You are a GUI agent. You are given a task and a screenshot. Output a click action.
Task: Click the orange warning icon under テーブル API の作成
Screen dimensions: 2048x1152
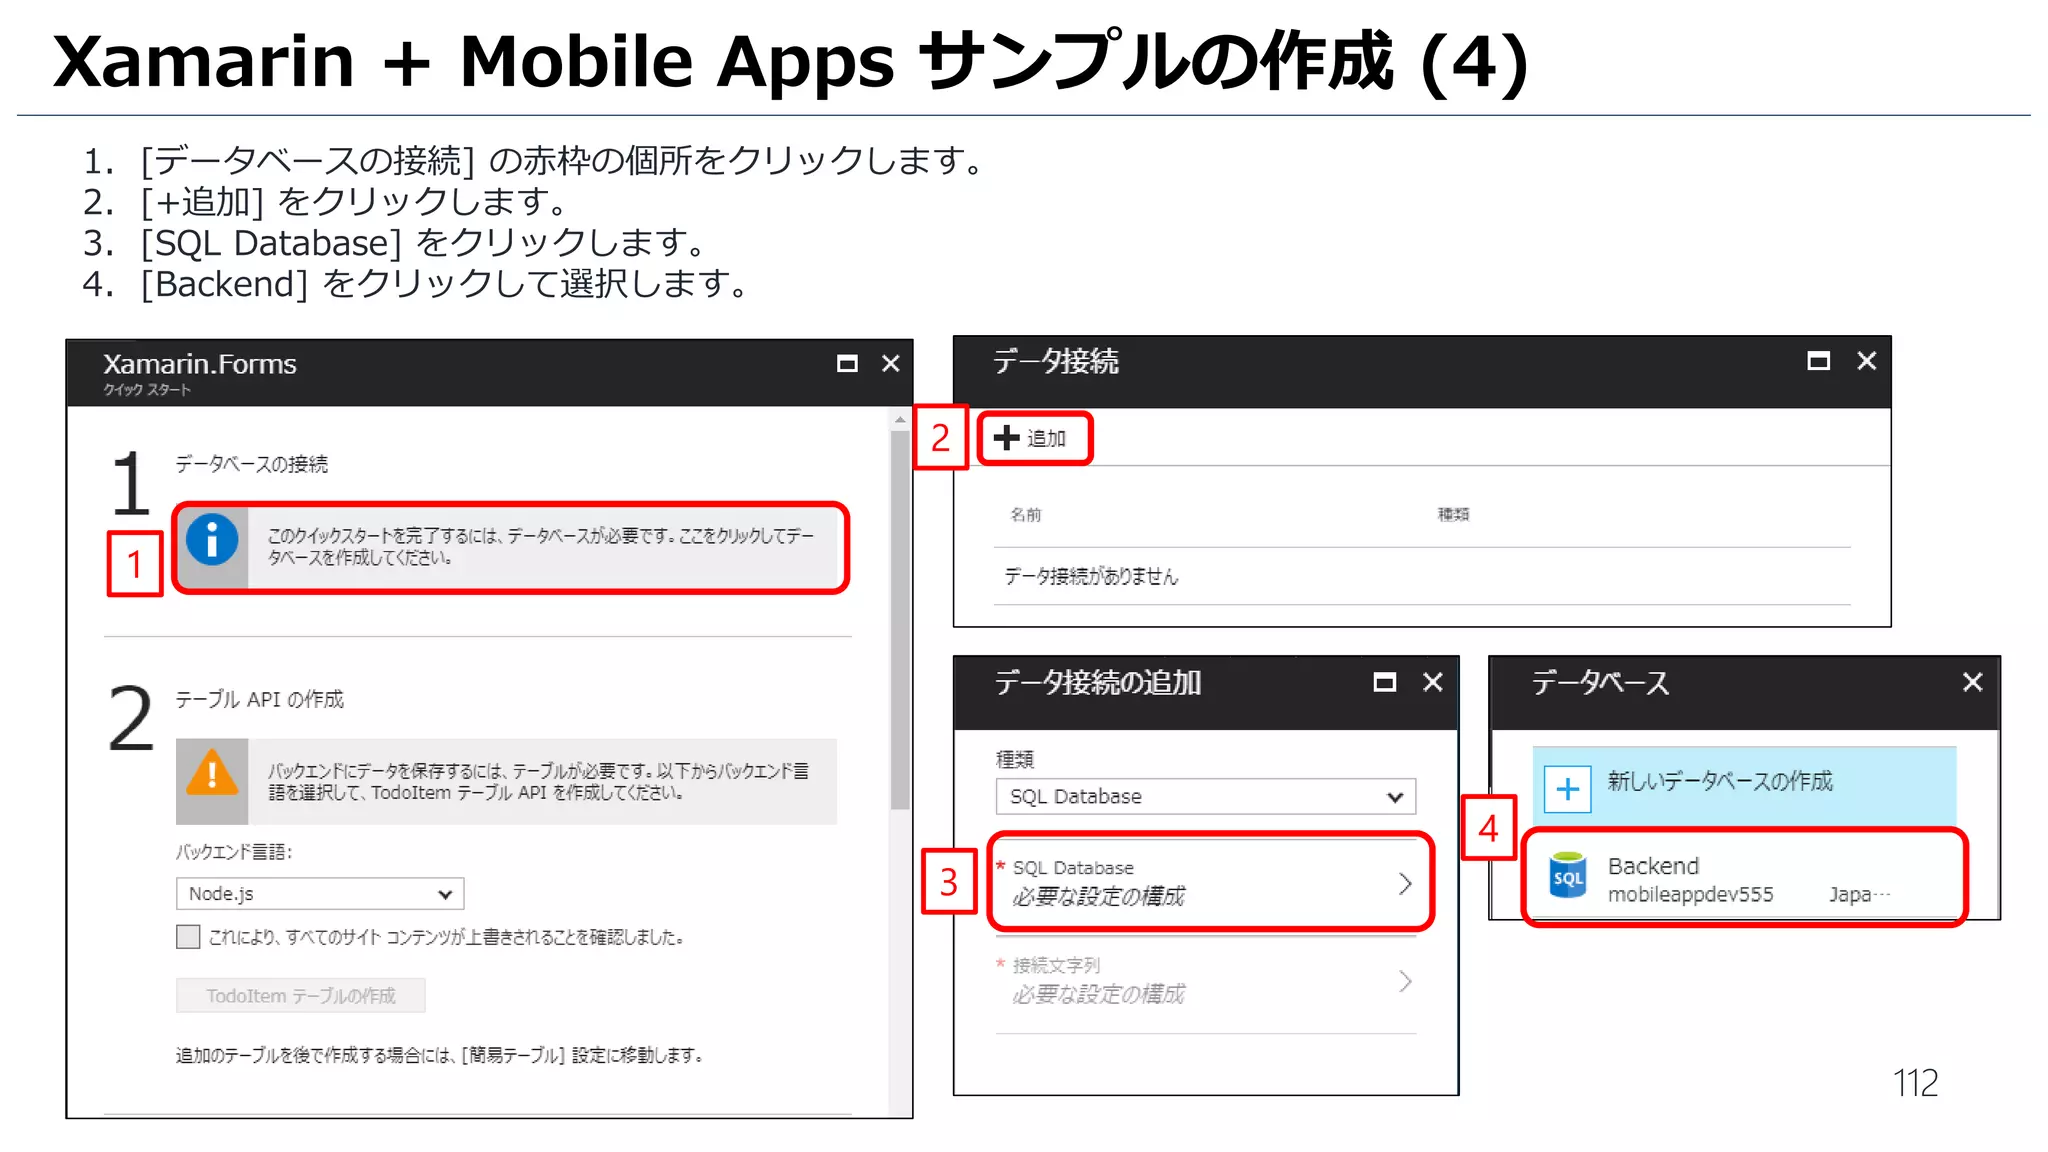[x=212, y=773]
